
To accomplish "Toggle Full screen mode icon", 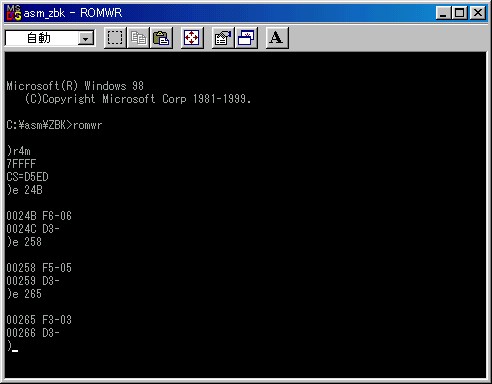I will coord(192,38).
